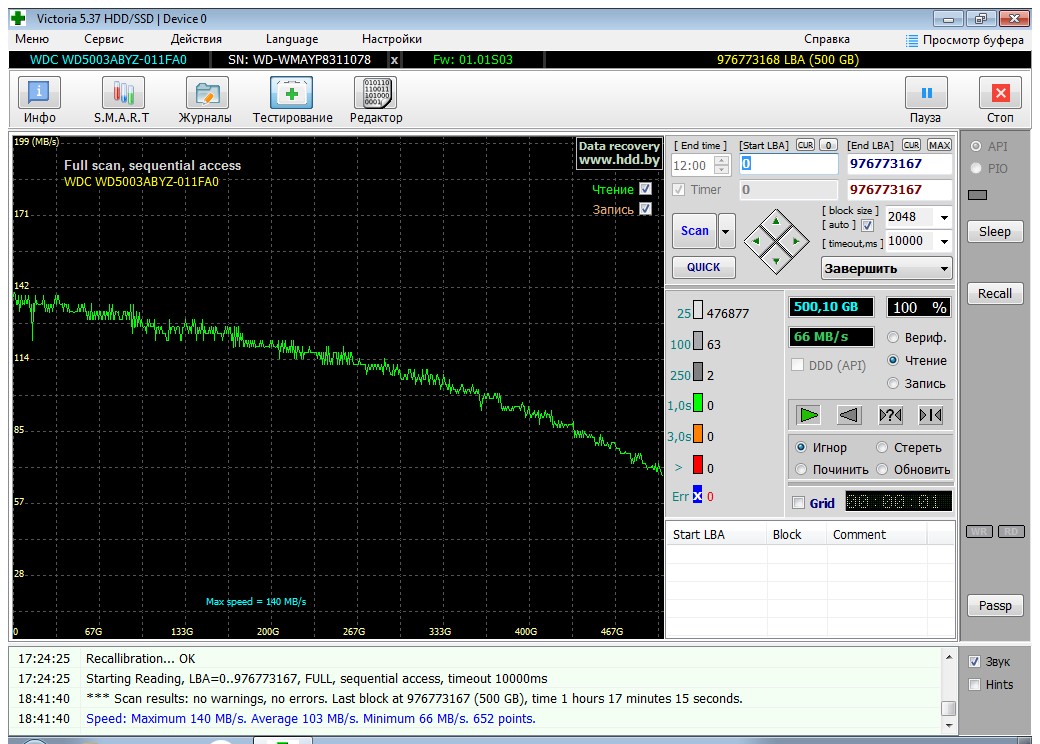Click the orange 3,0s block color swatch
The width and height of the screenshot is (1040, 744).
(698, 434)
